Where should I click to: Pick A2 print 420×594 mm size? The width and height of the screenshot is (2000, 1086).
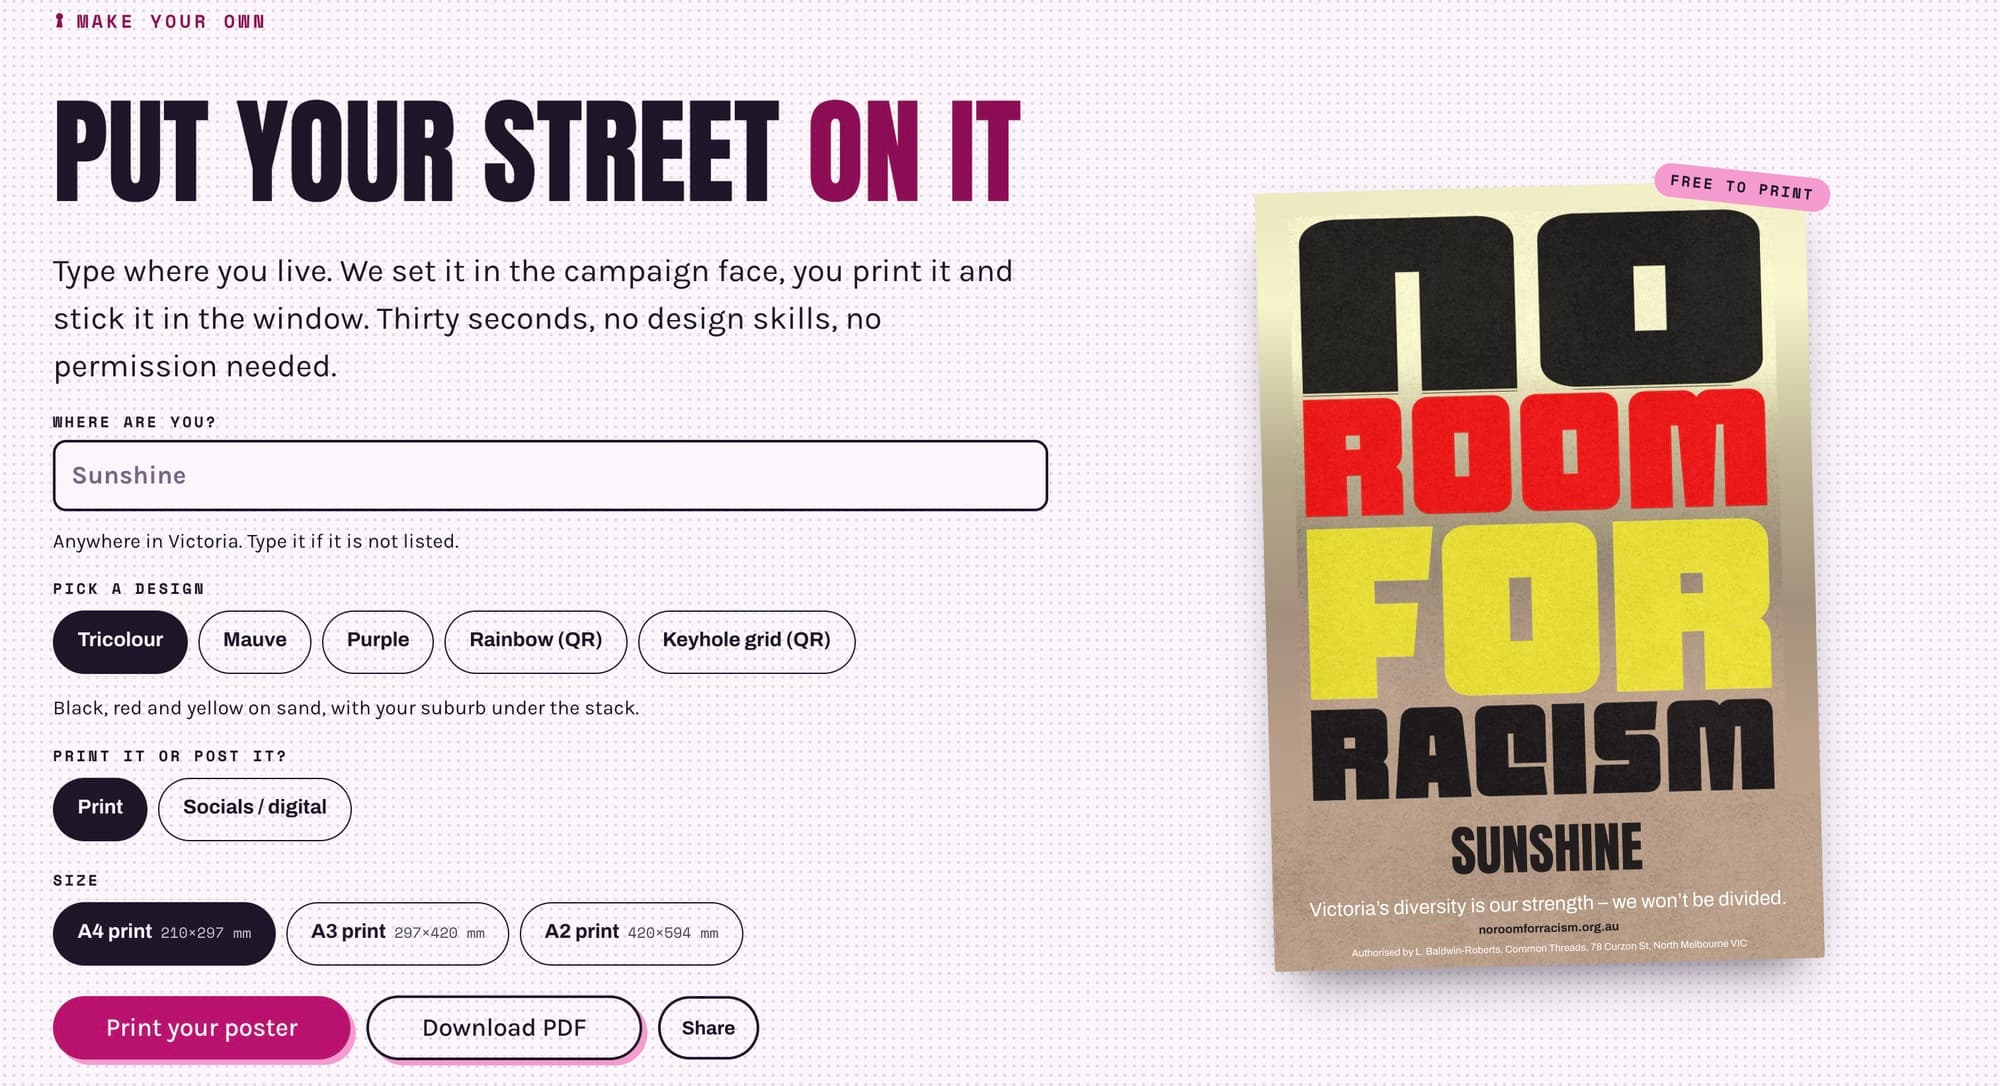pos(631,933)
